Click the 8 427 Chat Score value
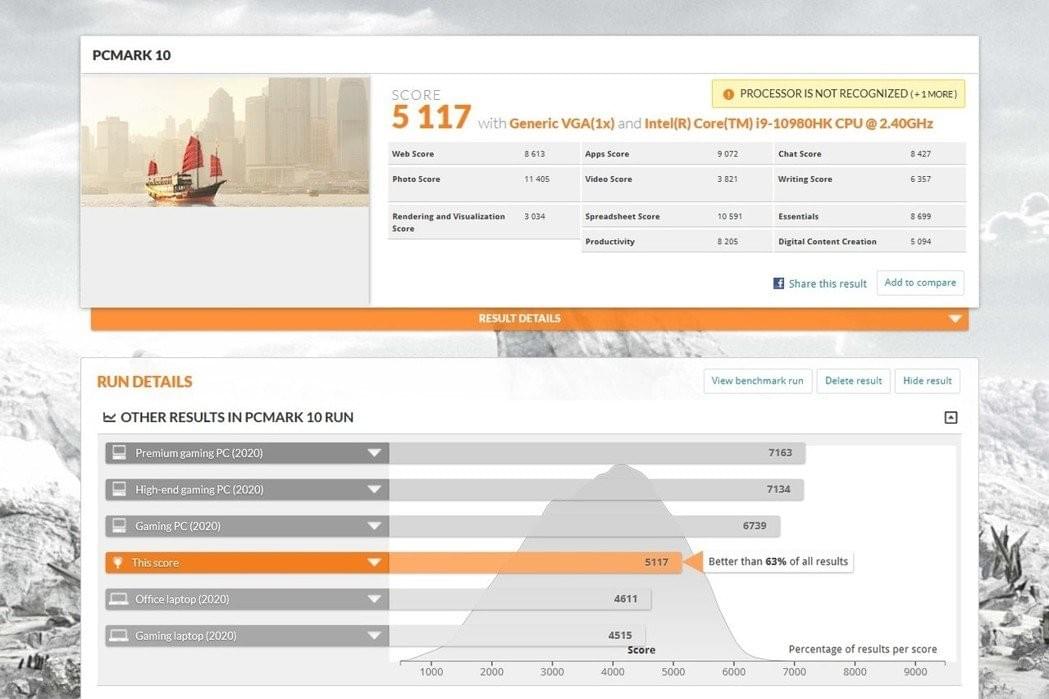Image resolution: width=1049 pixels, height=699 pixels. click(921, 154)
